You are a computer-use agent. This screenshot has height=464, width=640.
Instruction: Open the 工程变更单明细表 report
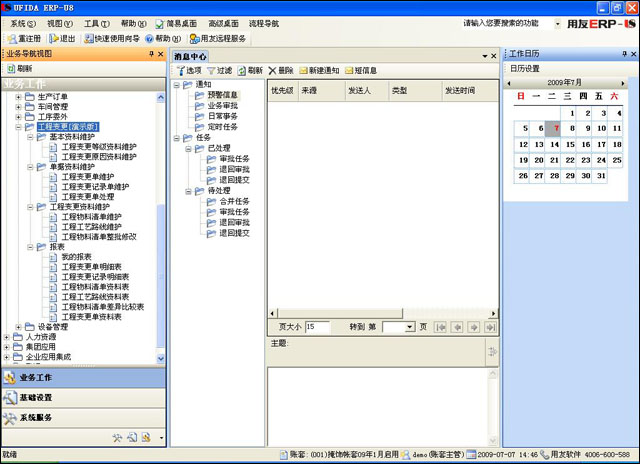(x=91, y=267)
